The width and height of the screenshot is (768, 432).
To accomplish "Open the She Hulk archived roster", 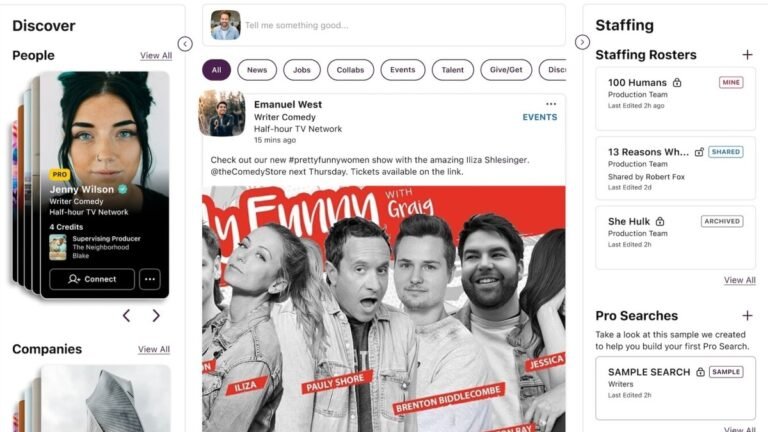I will click(675, 238).
